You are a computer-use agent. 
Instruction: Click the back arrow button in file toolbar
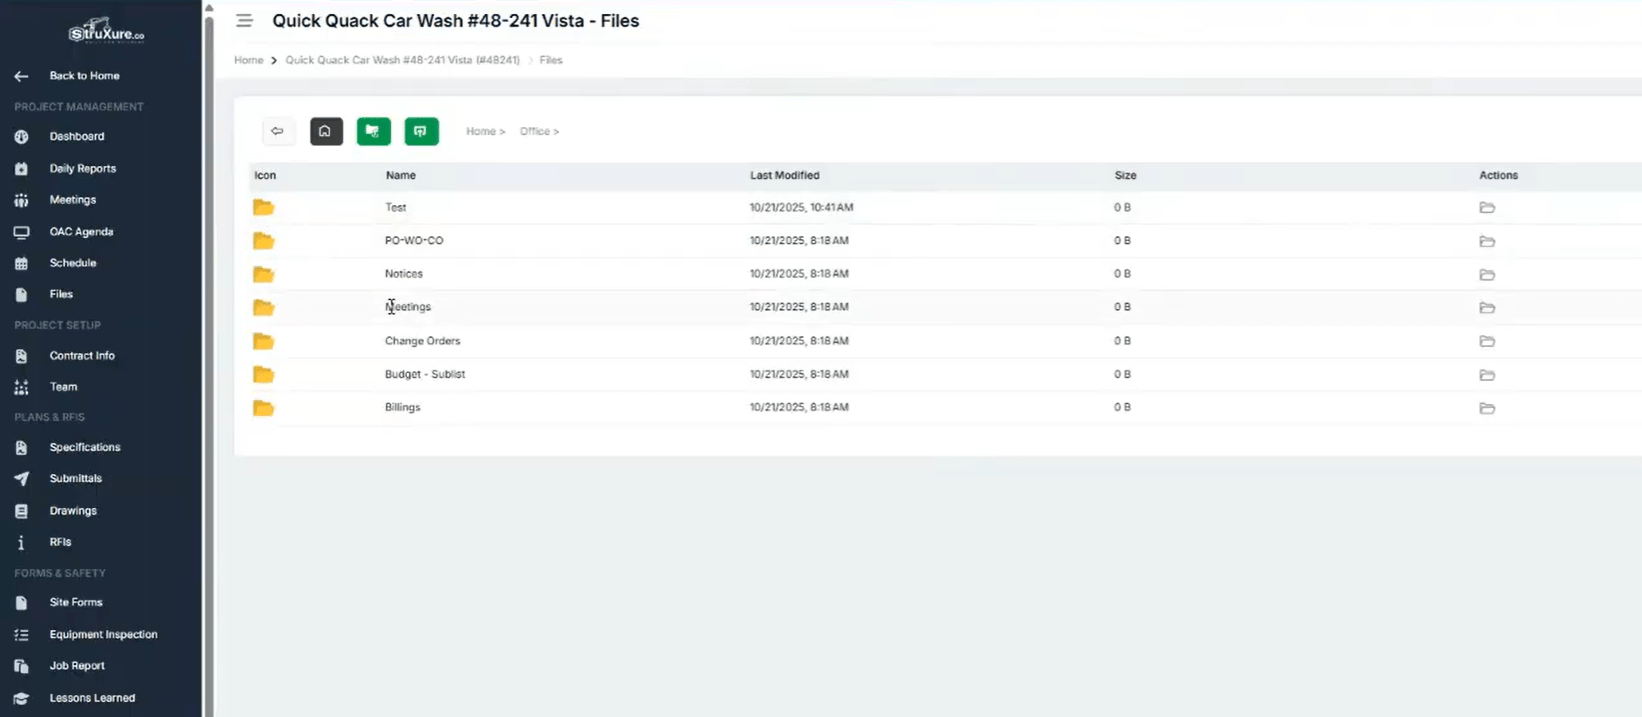pyautogui.click(x=278, y=131)
